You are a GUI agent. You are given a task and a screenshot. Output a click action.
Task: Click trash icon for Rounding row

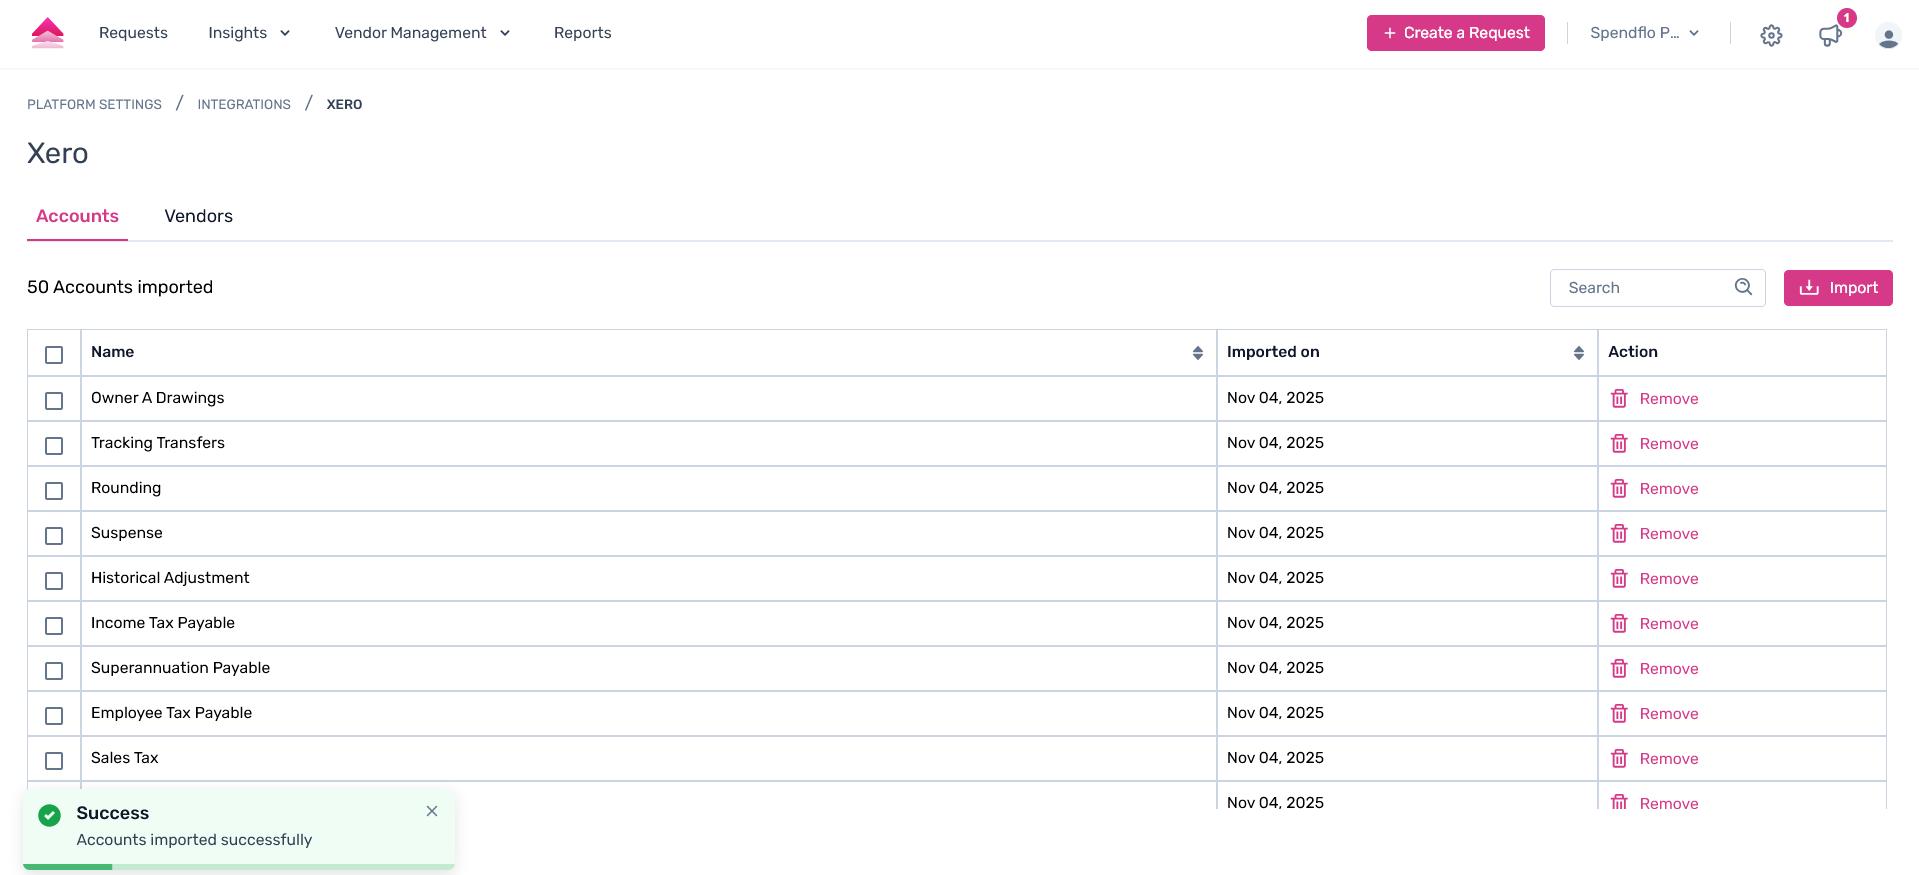point(1619,488)
